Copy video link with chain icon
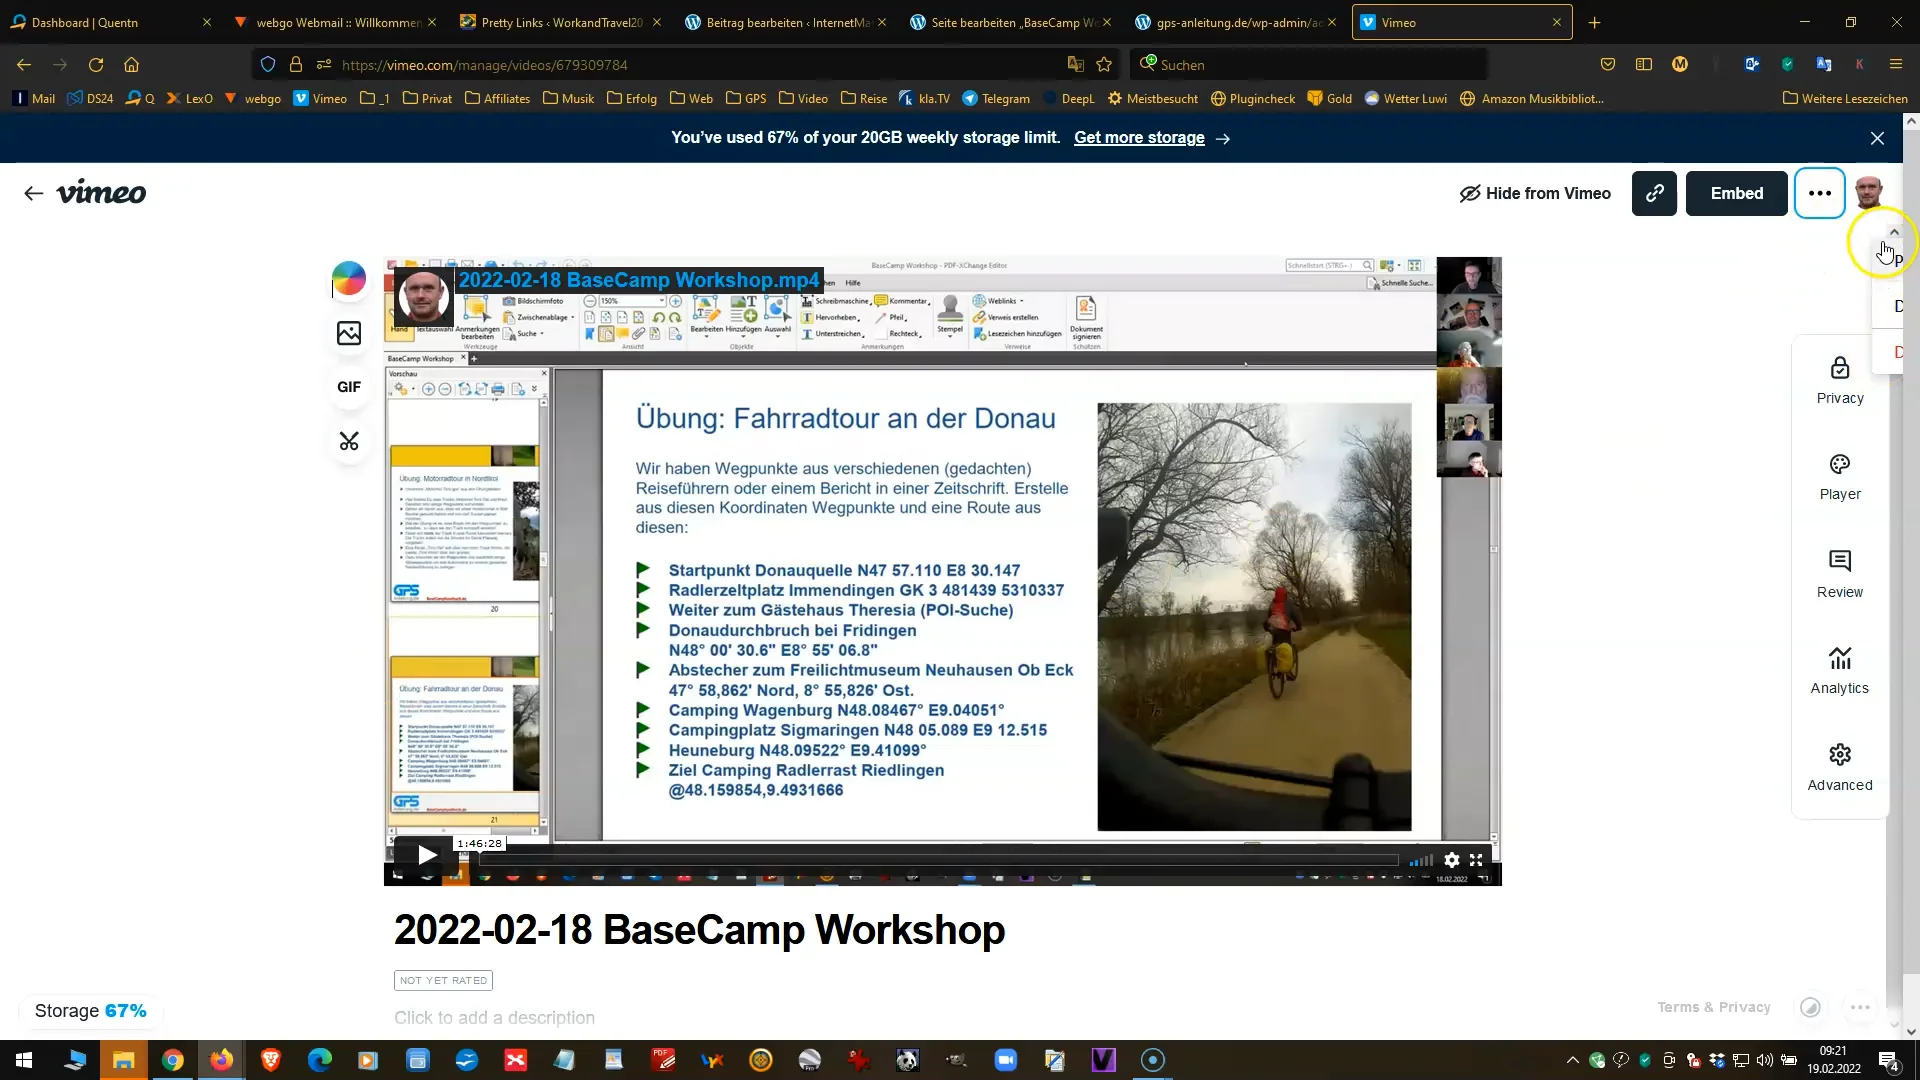 [1654, 193]
